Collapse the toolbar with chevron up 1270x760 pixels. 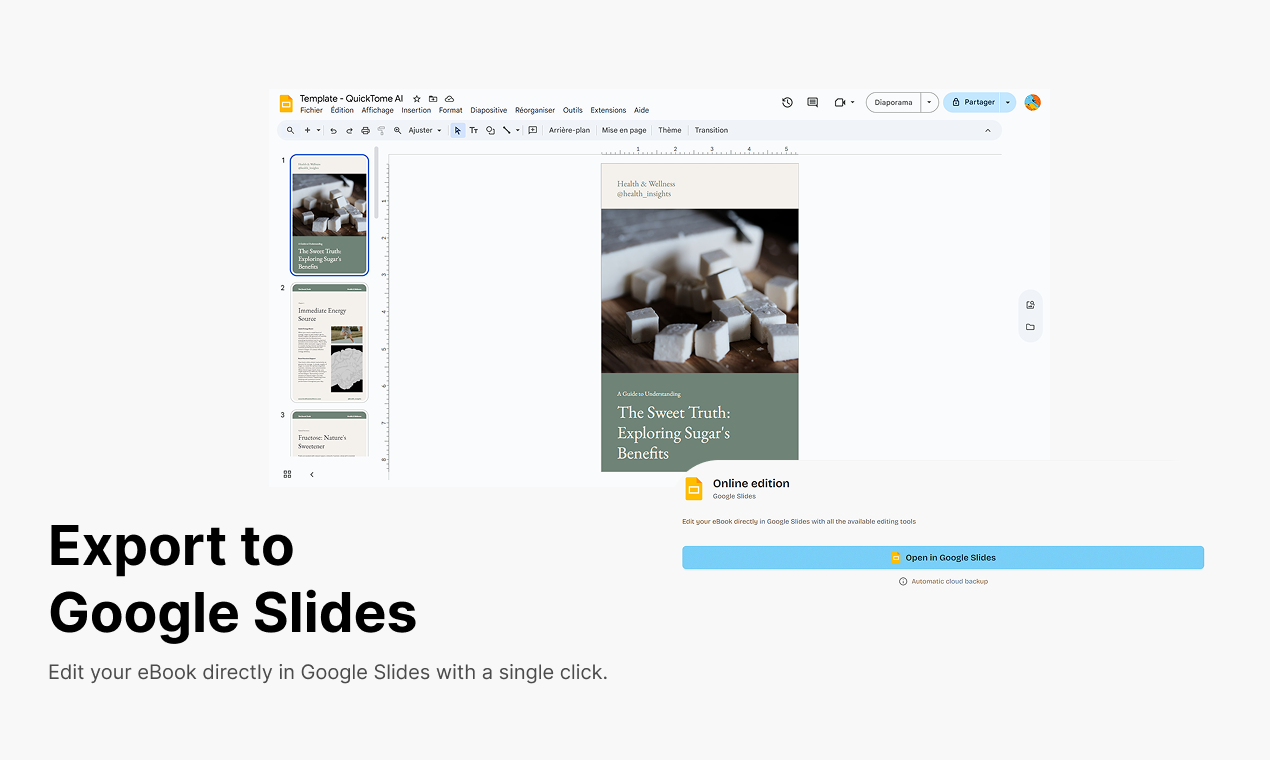coord(988,130)
